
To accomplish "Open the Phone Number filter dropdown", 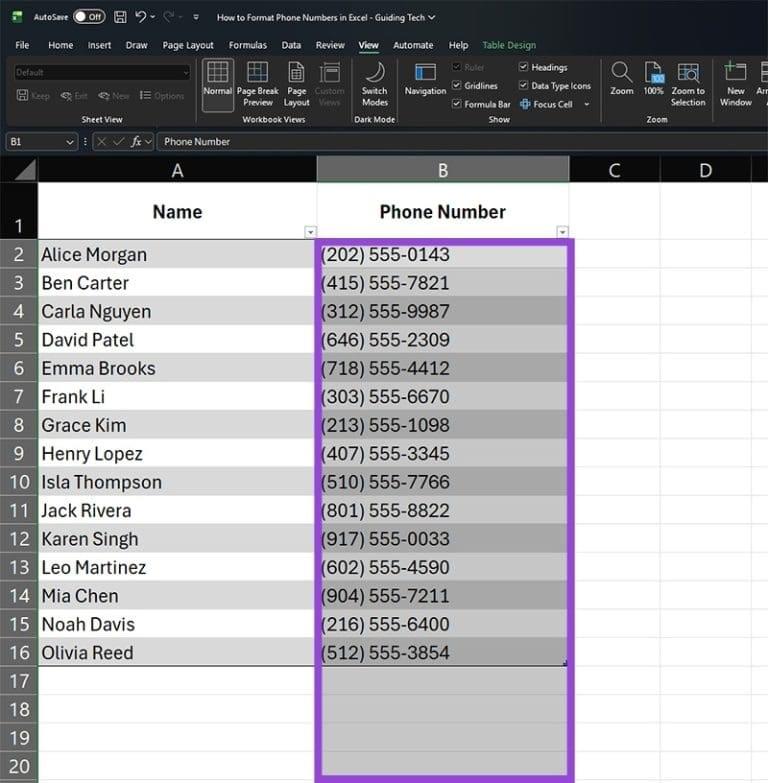I will pos(562,232).
